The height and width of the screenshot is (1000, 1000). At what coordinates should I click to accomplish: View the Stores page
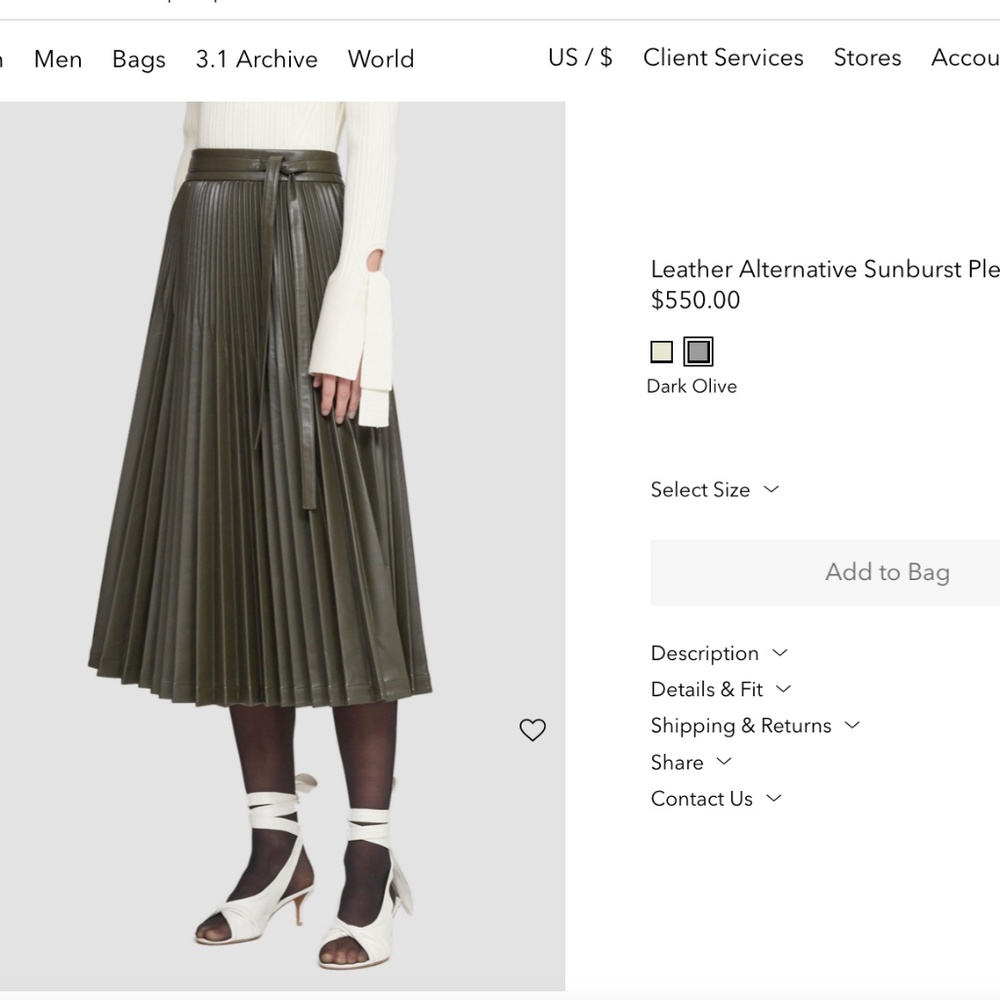(x=866, y=58)
